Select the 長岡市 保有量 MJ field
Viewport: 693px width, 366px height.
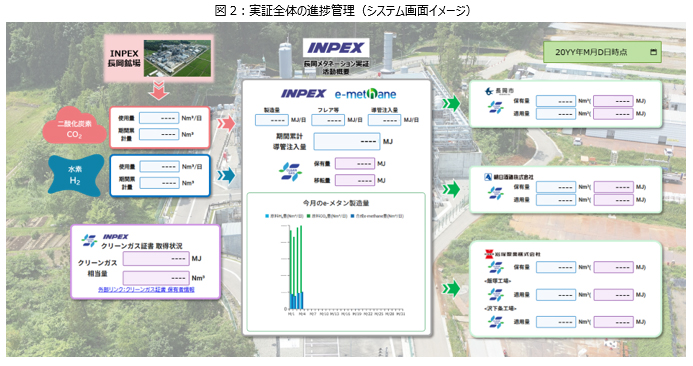pos(613,101)
